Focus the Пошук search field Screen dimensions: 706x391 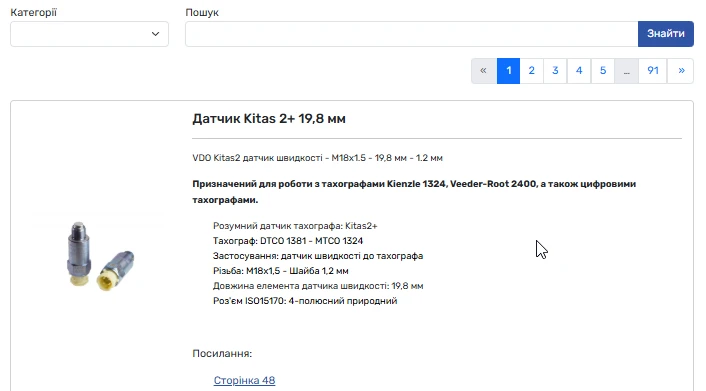click(412, 34)
